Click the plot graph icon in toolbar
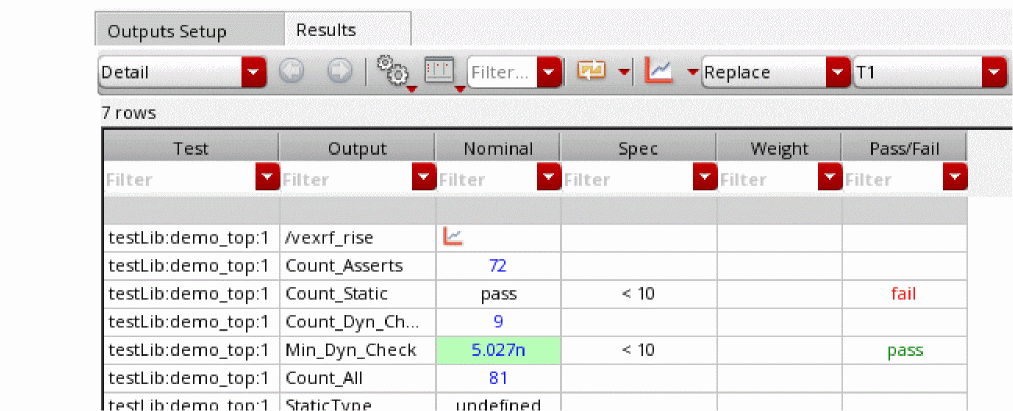 coord(660,72)
